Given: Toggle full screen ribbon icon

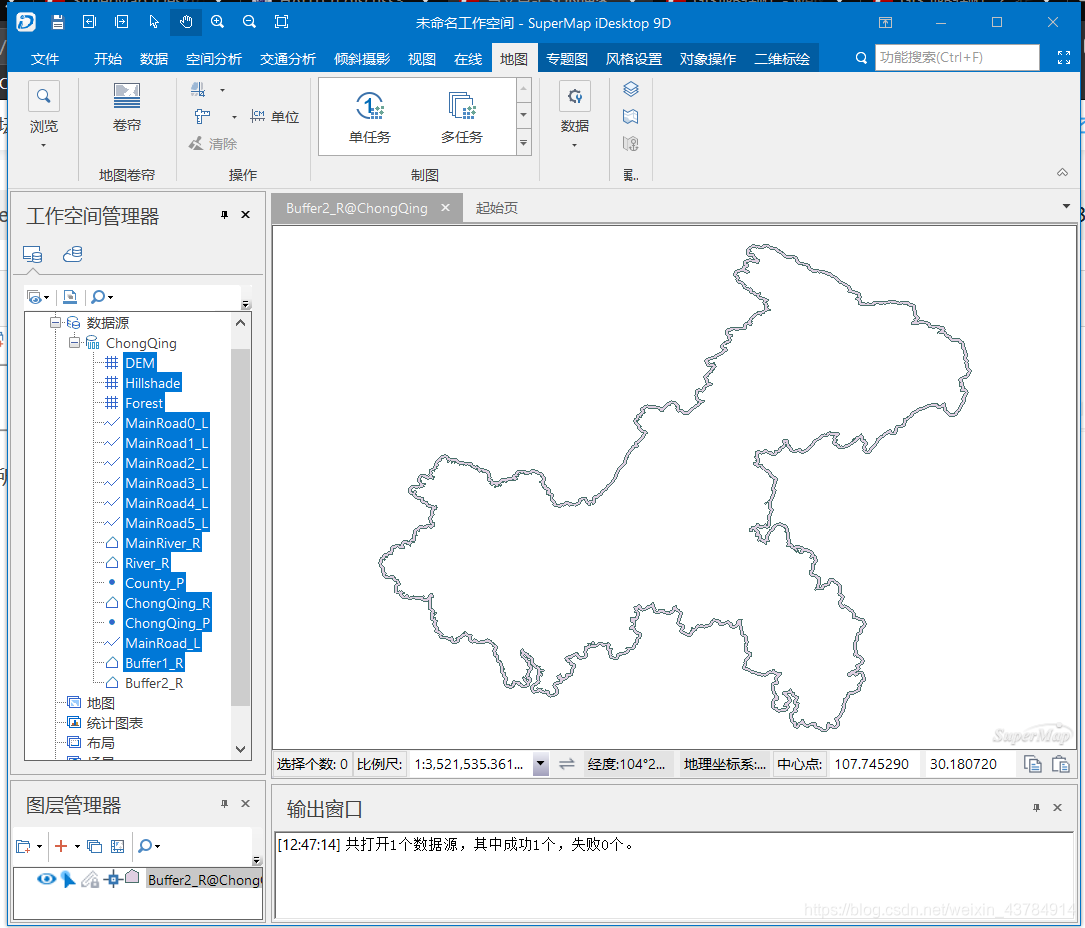Looking at the screenshot, I should [x=1064, y=57].
